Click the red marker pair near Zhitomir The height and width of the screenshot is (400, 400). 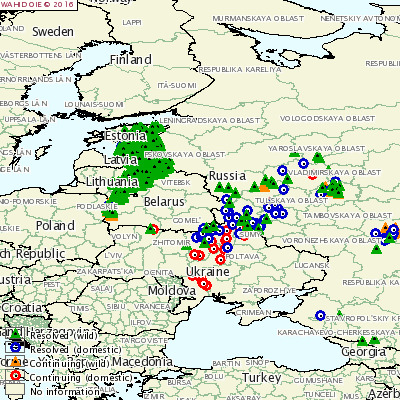click(197, 255)
